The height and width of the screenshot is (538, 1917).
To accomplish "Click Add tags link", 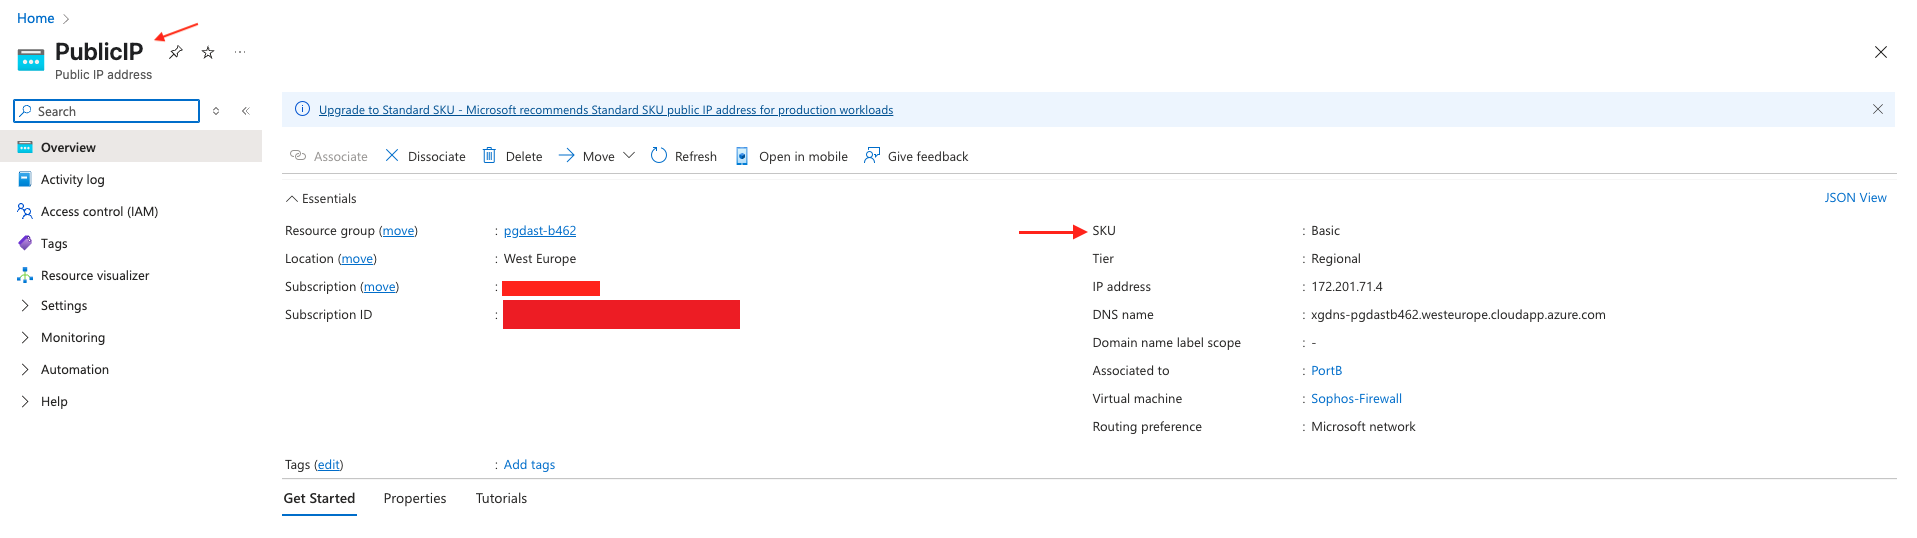I will point(529,464).
